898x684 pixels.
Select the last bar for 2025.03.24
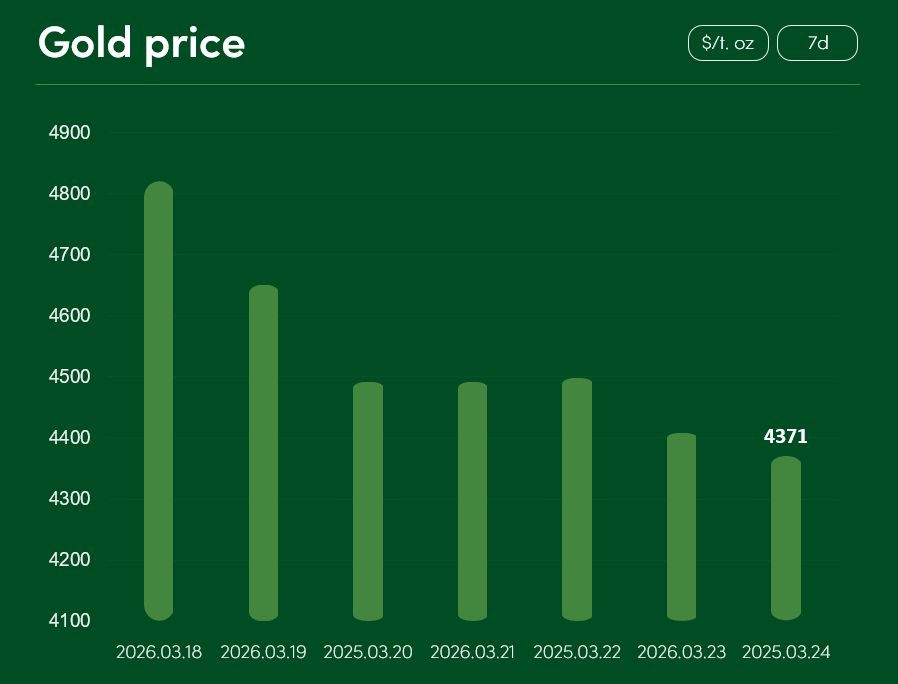pos(786,538)
